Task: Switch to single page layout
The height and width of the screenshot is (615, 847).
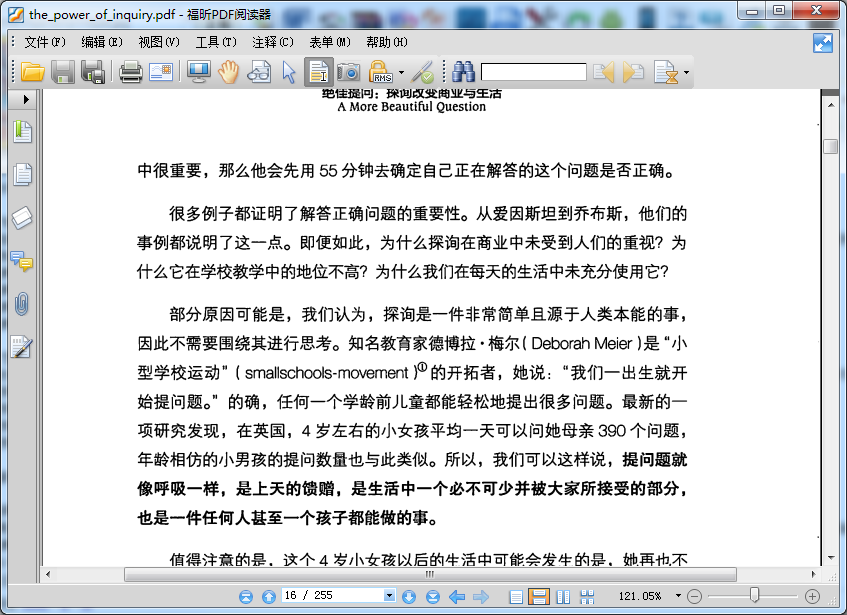Action: (x=516, y=596)
